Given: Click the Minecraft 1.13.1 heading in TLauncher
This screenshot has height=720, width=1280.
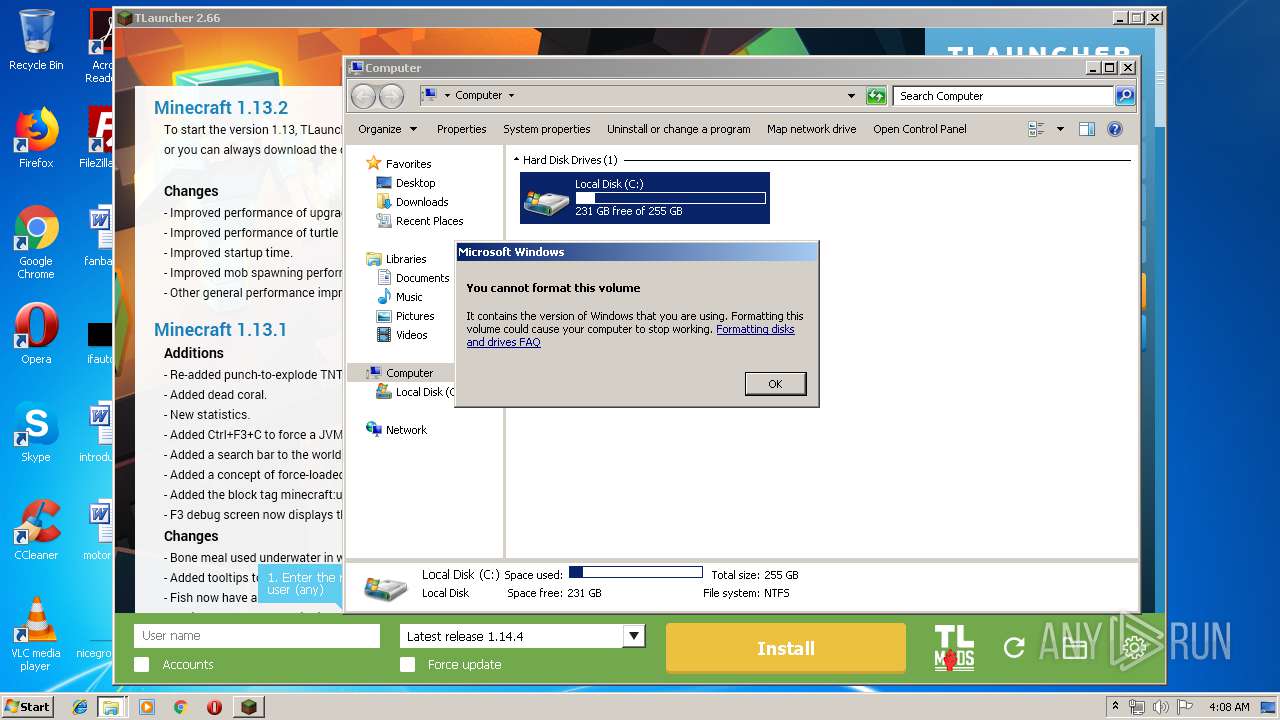Looking at the screenshot, I should click(x=221, y=330).
